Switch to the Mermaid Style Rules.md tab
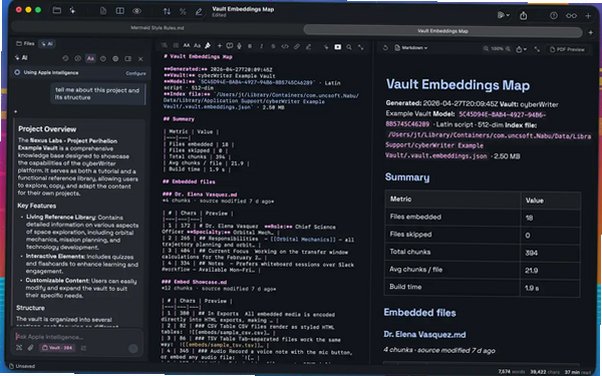This screenshot has height=376, width=602. 157,28
